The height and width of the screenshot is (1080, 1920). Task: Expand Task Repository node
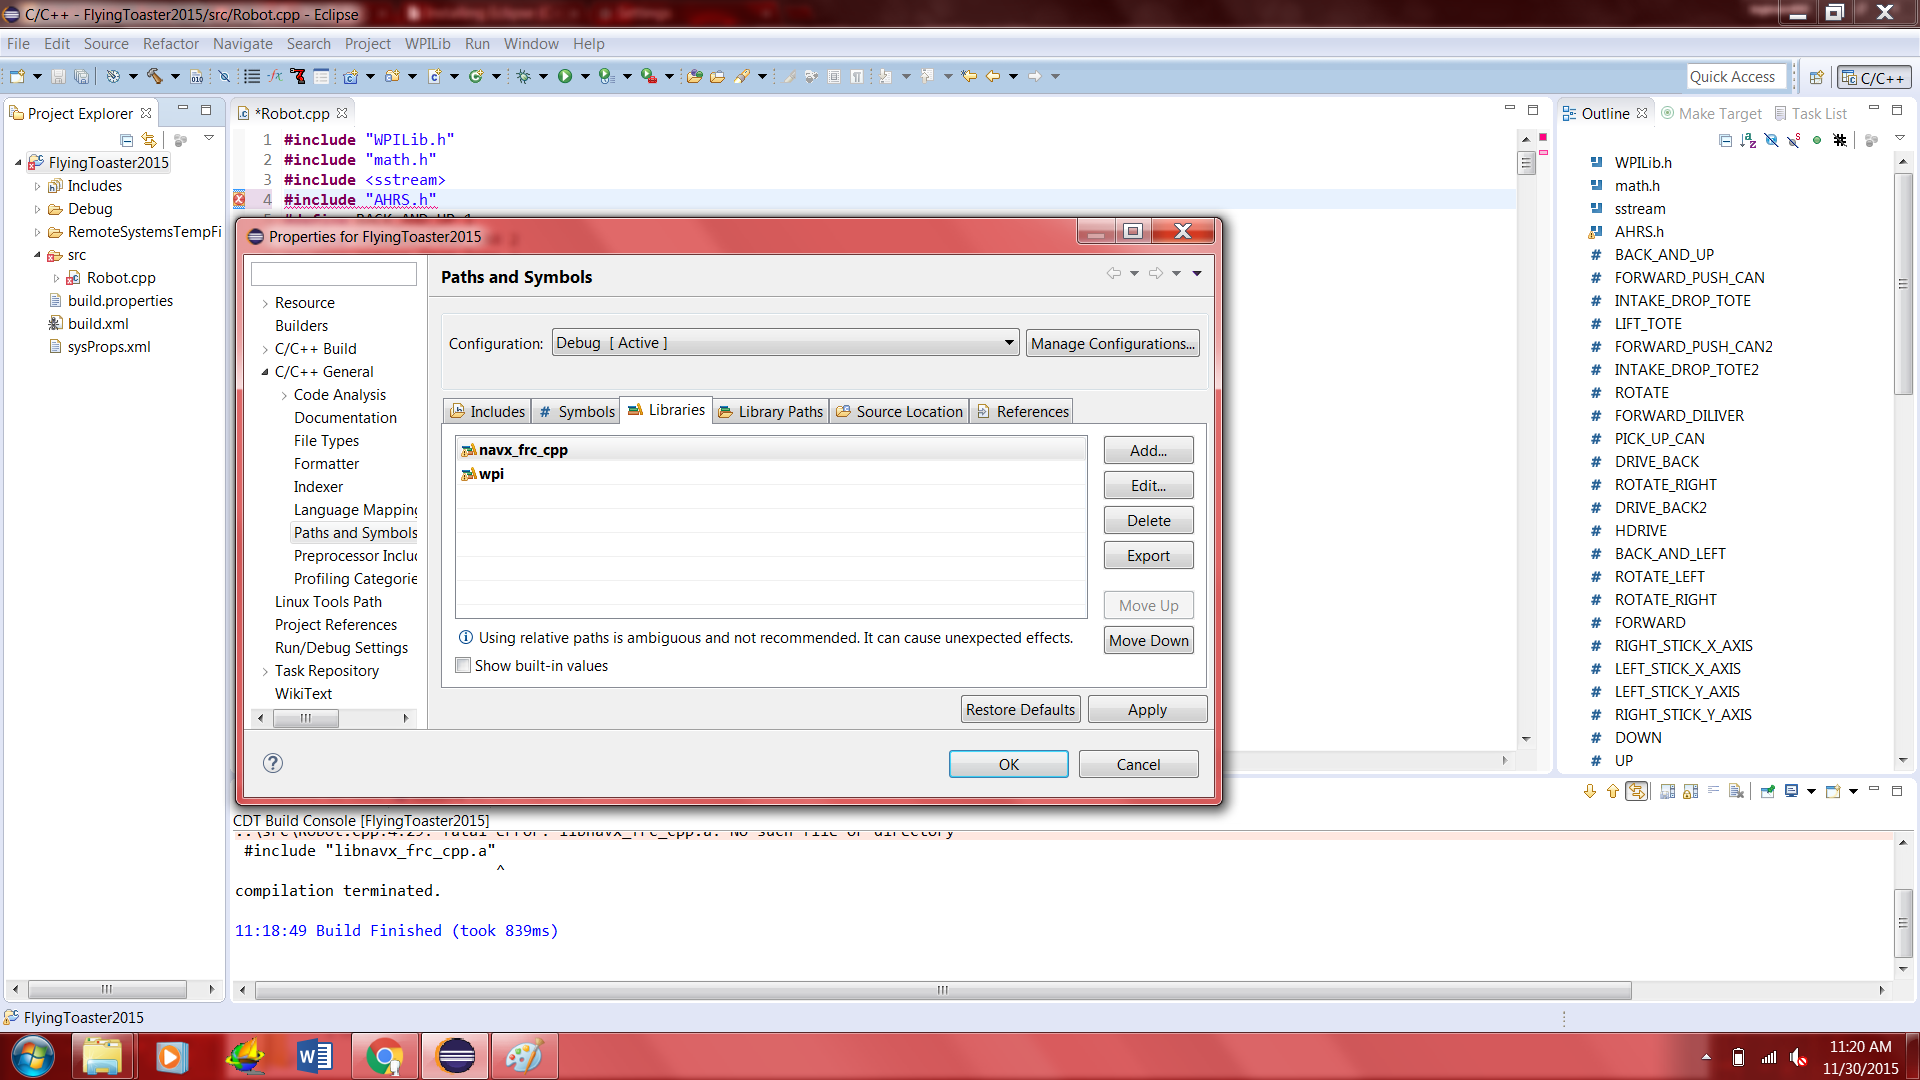tap(265, 671)
